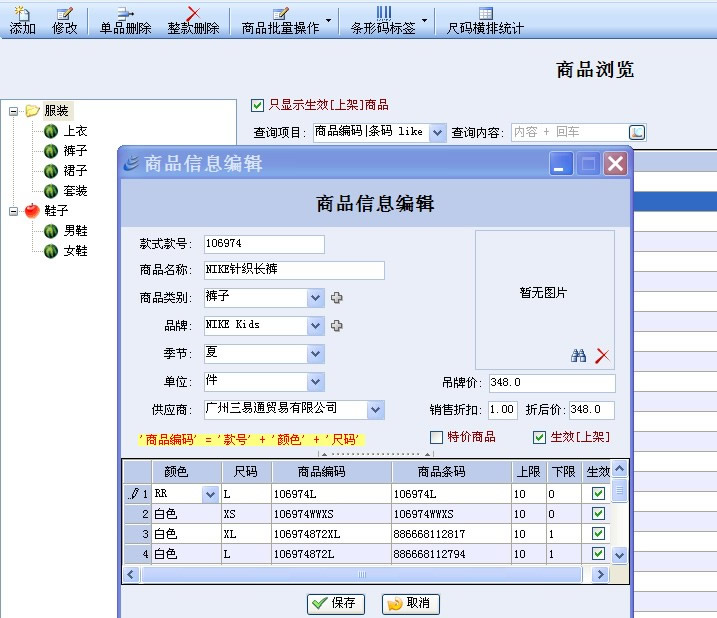Click the grid horizontal scrollbar thumb
Screen dimensions: 717x618
362,575
